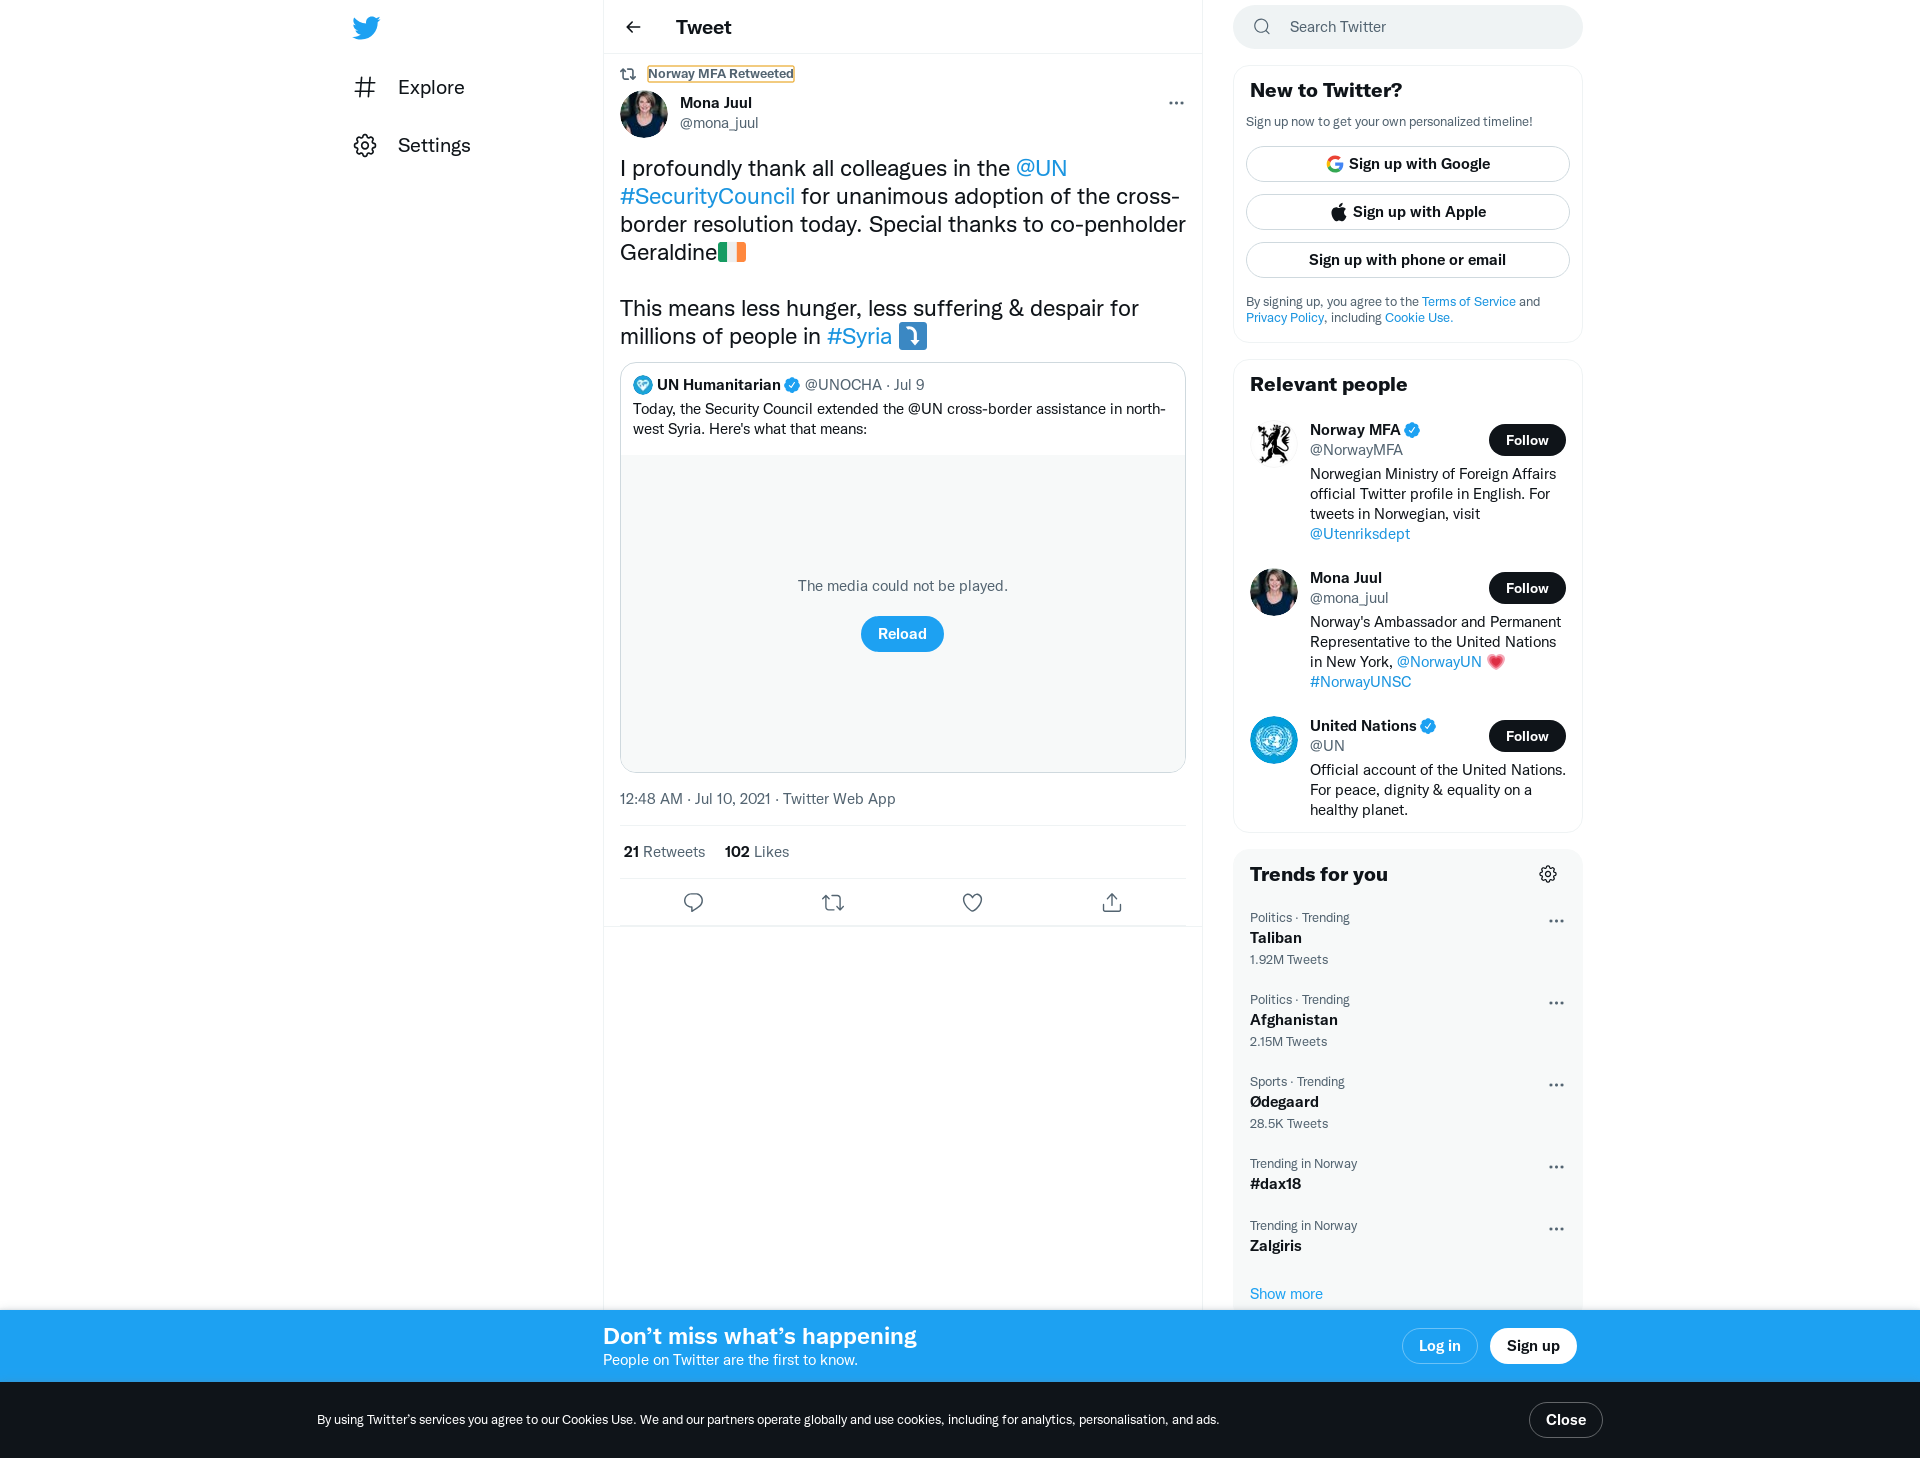Close the cookies notice banner

tap(1566, 1420)
